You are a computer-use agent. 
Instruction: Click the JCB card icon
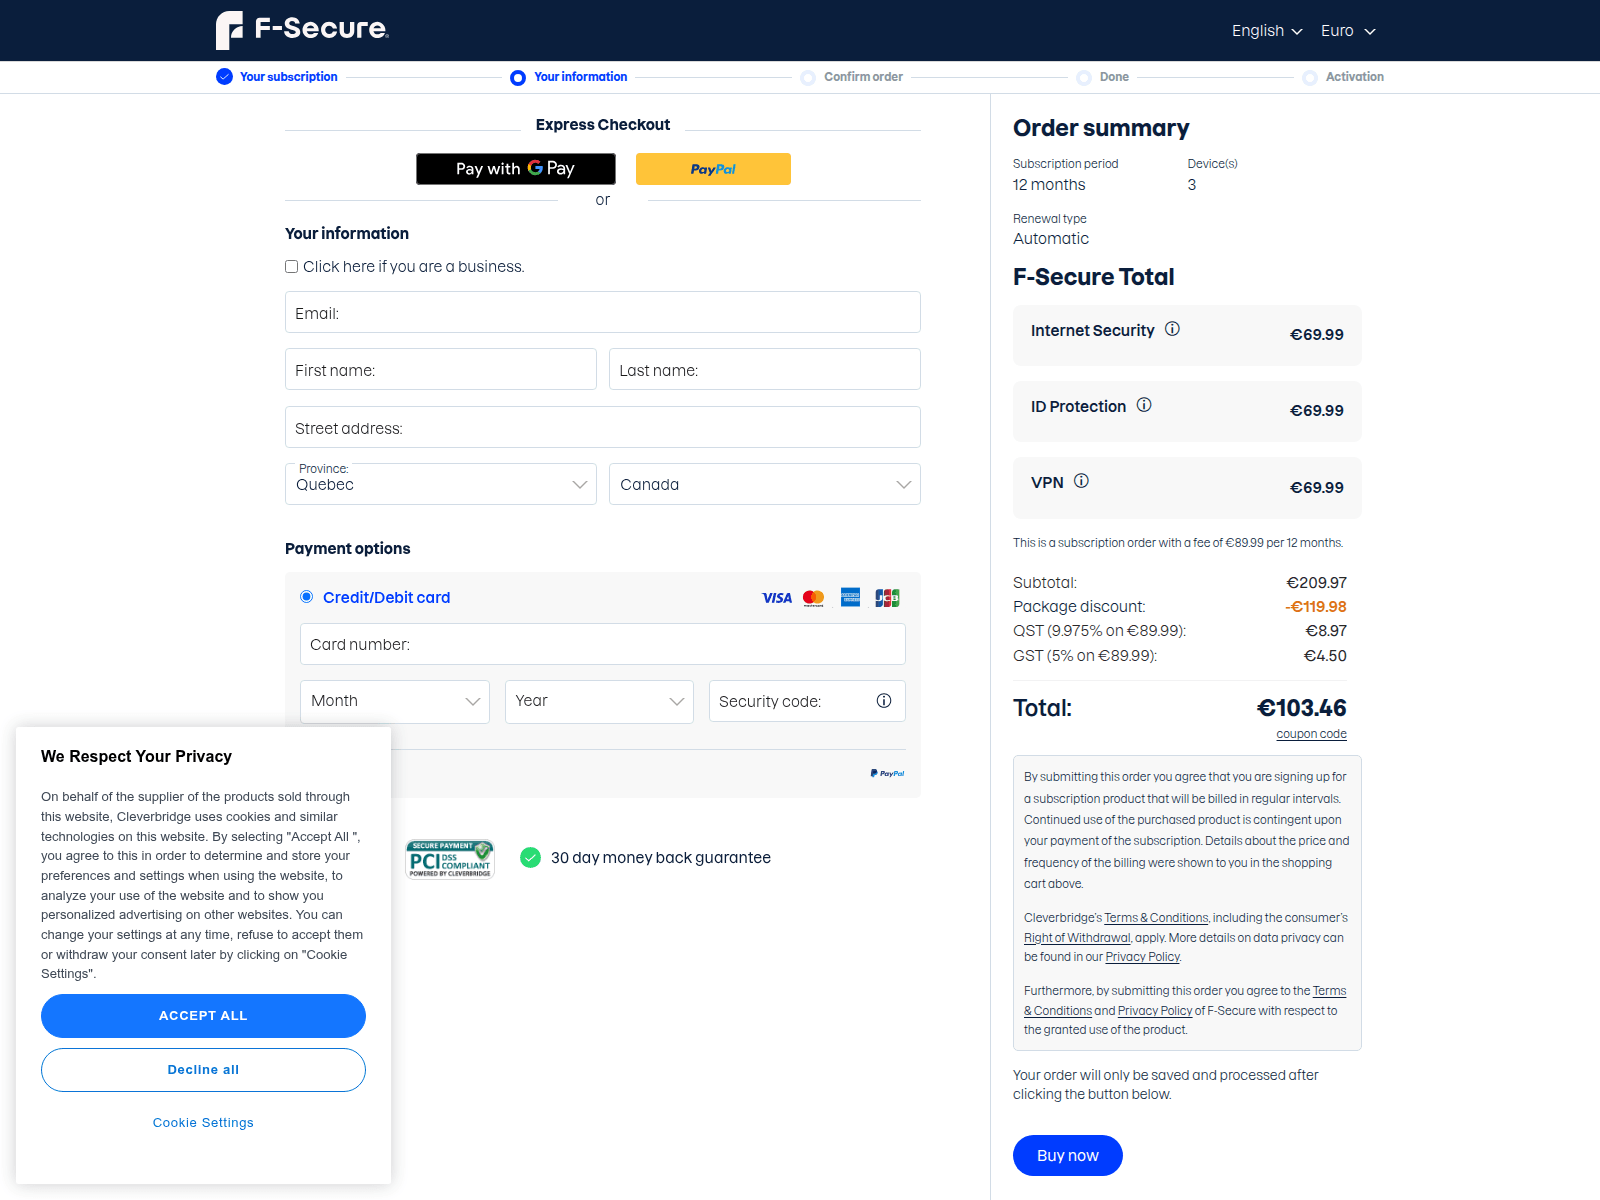tap(887, 598)
